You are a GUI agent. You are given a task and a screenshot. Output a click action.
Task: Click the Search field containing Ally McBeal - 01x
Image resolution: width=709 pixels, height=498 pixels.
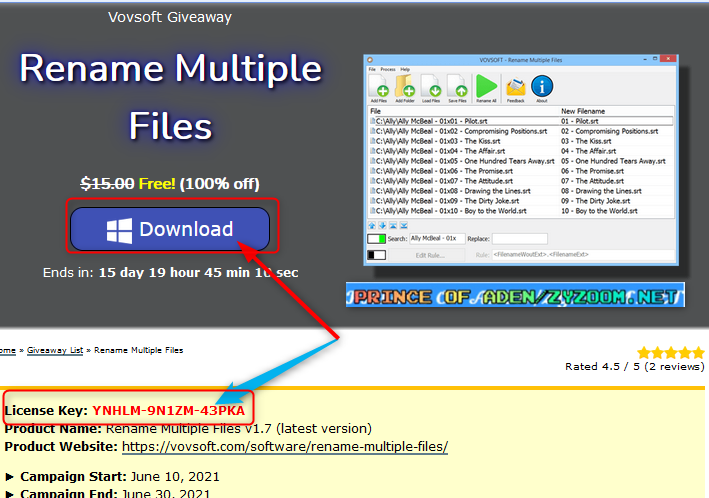pyautogui.click(x=436, y=238)
